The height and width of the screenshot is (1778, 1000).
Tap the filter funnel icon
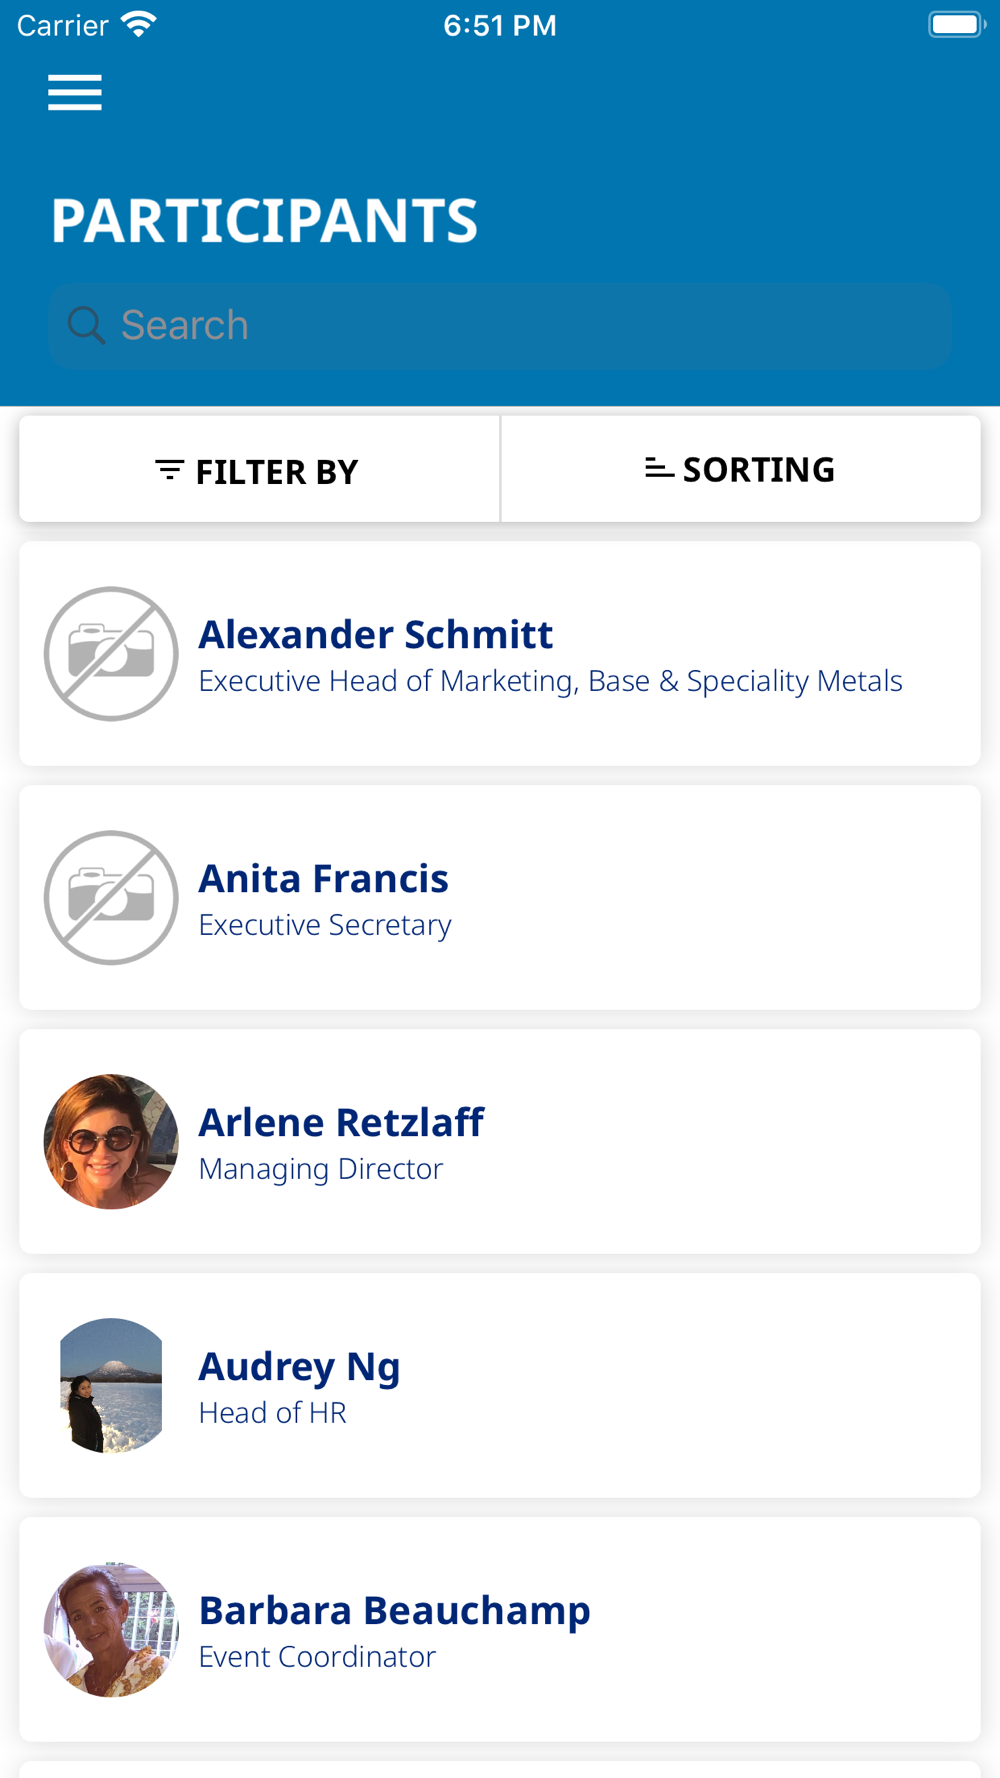point(169,470)
